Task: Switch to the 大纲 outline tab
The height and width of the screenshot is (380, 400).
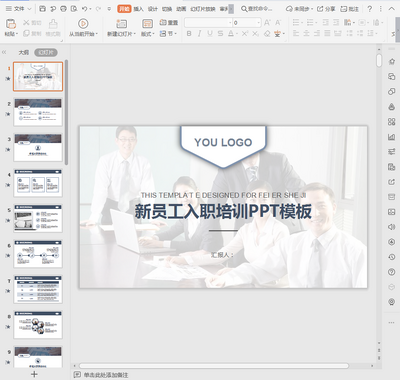Action: pos(24,52)
